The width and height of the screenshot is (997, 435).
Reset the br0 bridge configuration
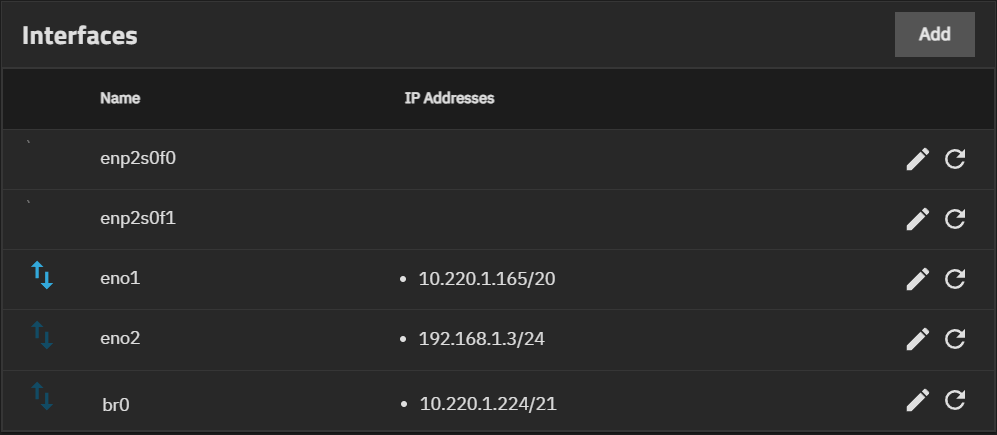955,401
